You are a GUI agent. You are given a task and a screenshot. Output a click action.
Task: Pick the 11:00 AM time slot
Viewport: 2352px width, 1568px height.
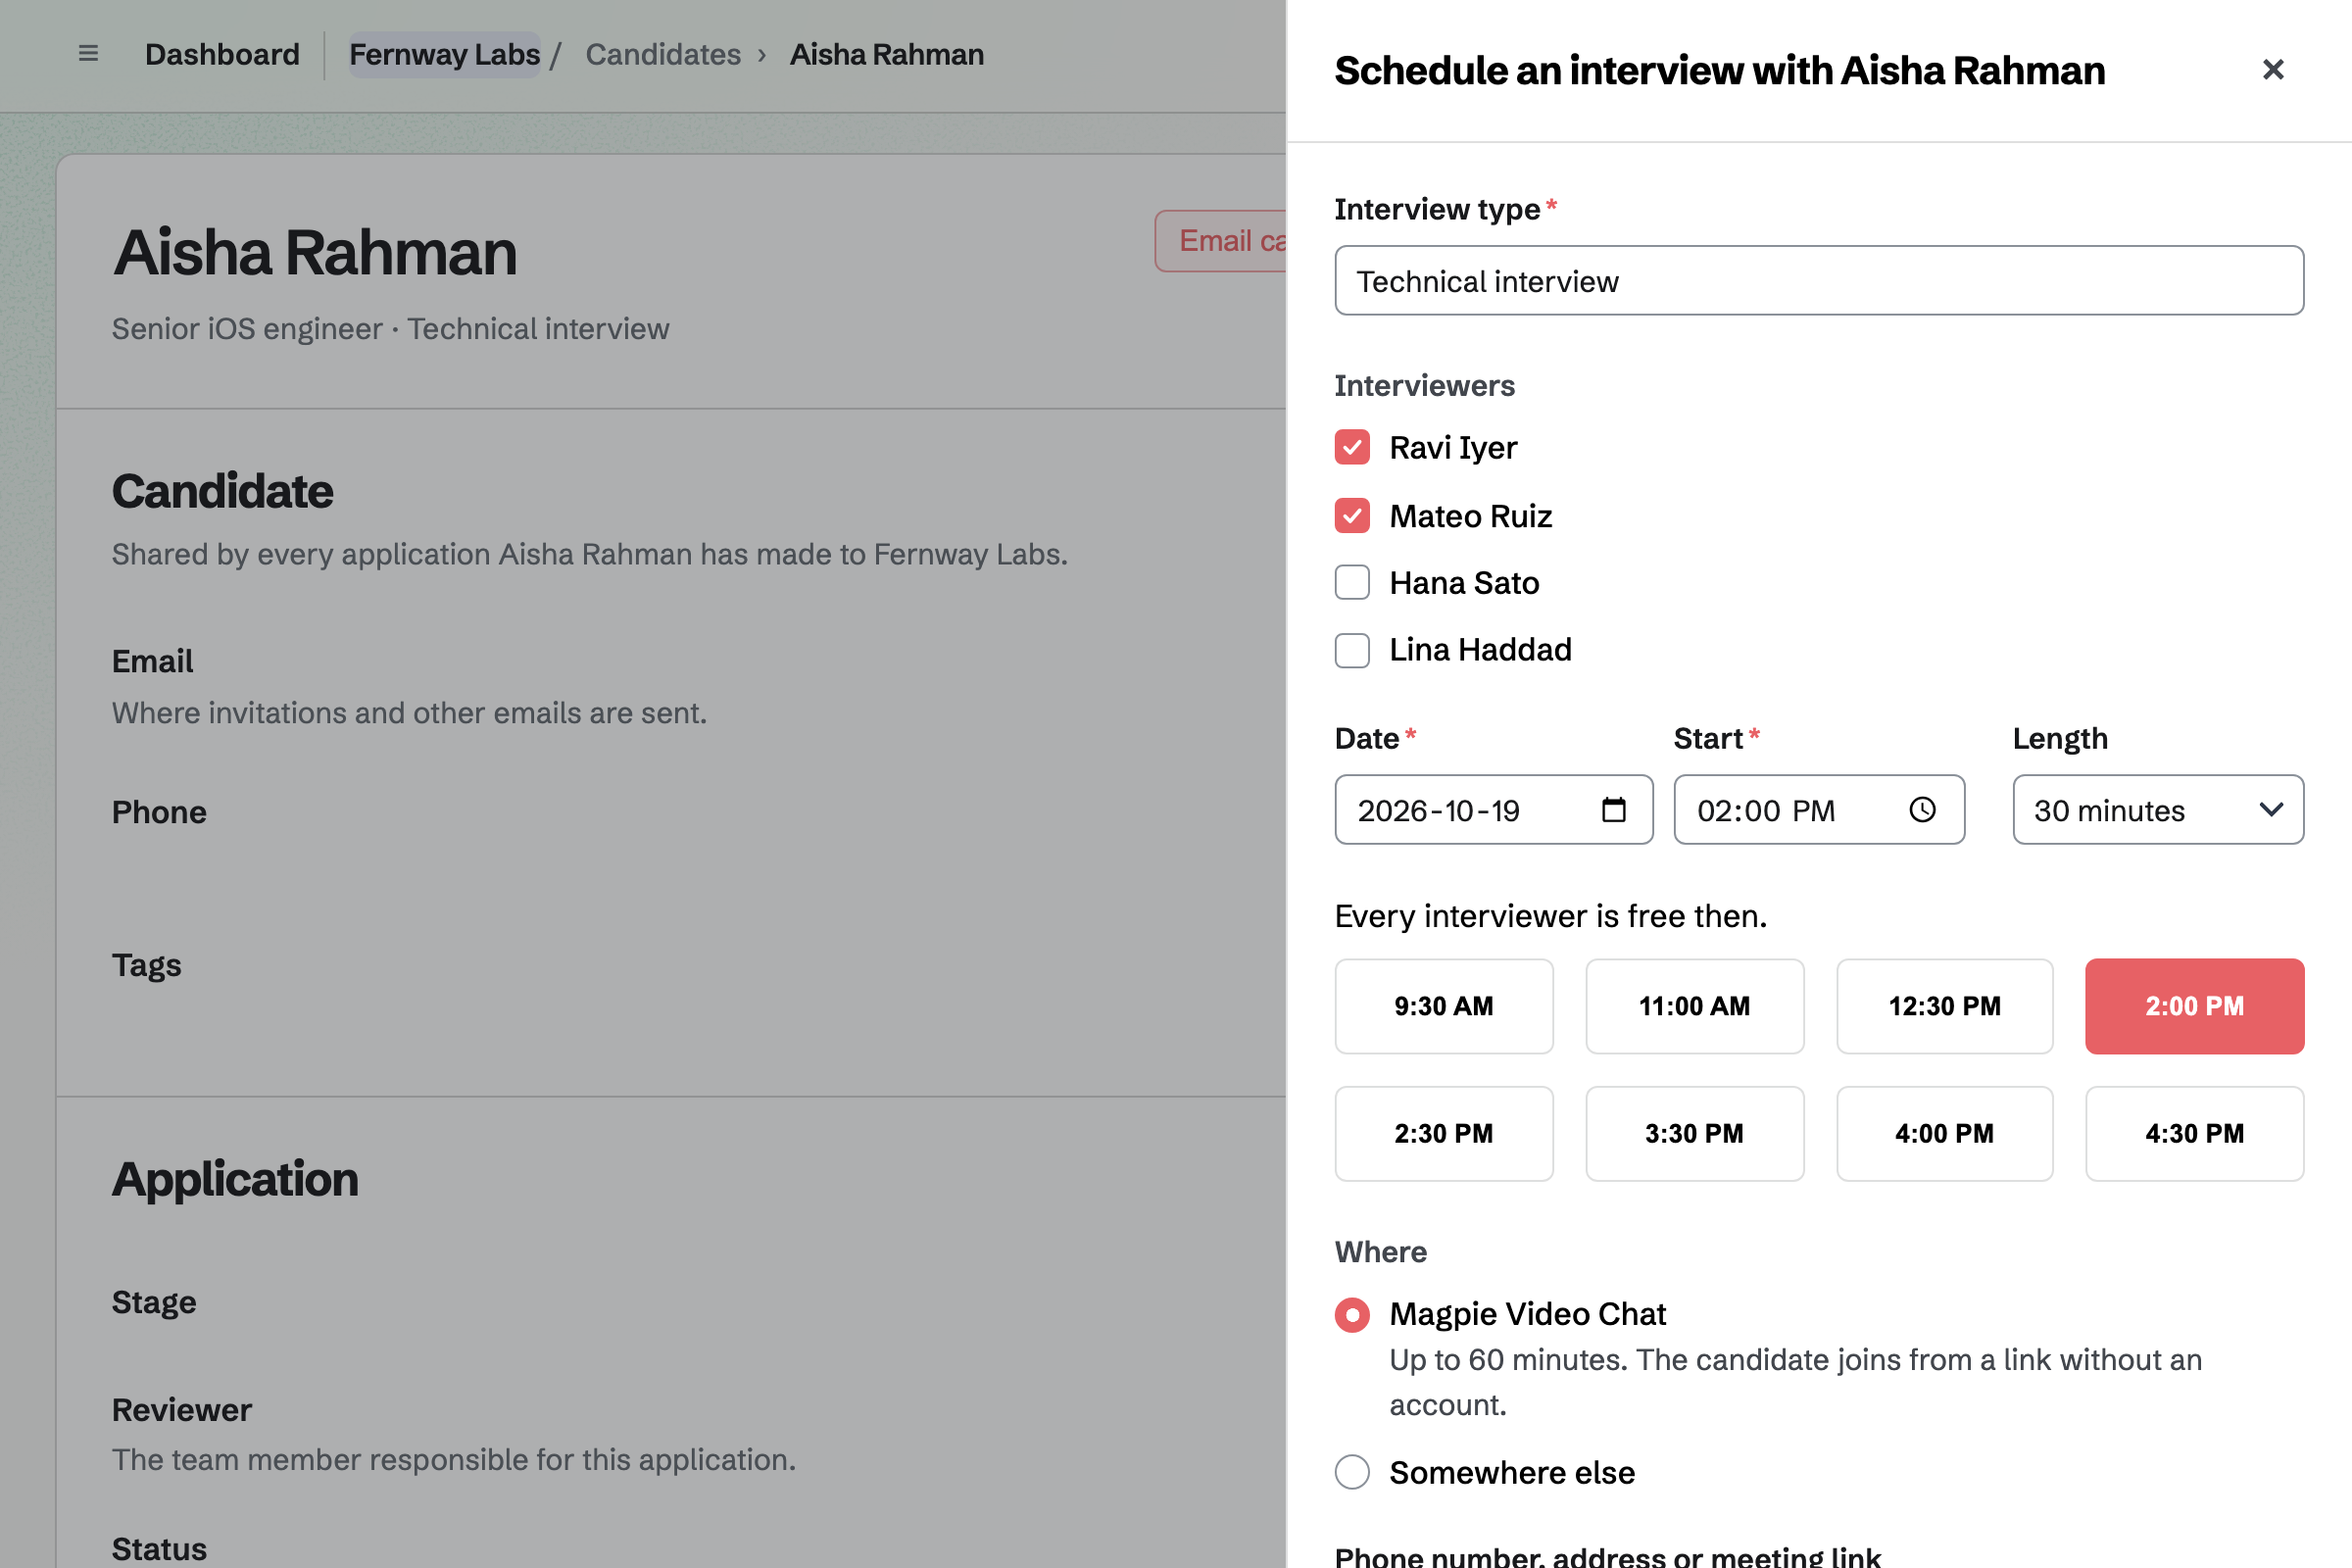1695,1006
